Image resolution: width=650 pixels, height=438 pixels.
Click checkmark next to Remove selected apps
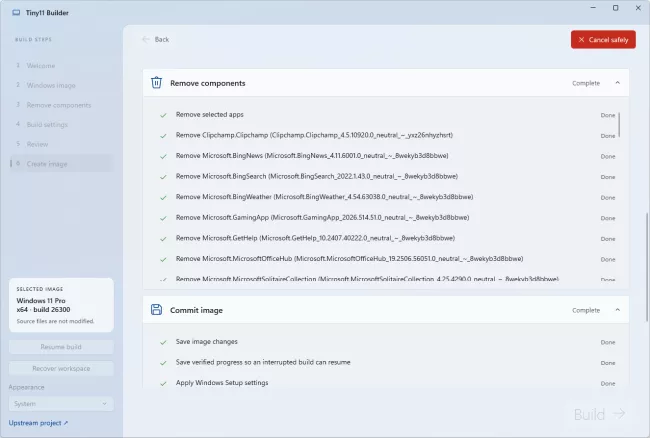click(163, 115)
